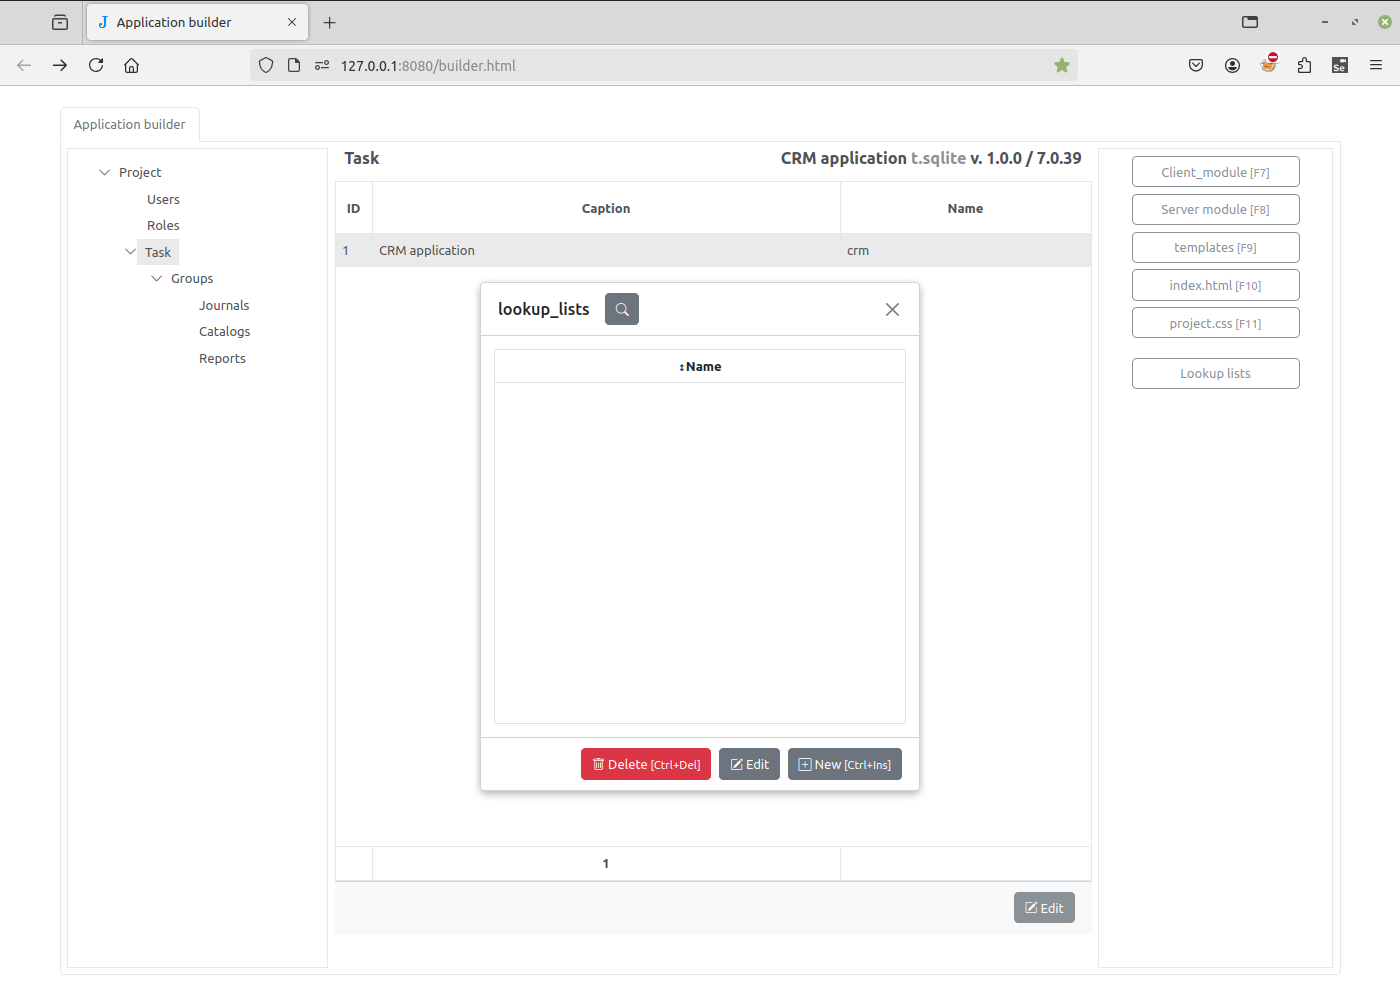Image resolution: width=1400 pixels, height=987 pixels.
Task: Open a new browser tab
Action: pos(330,22)
